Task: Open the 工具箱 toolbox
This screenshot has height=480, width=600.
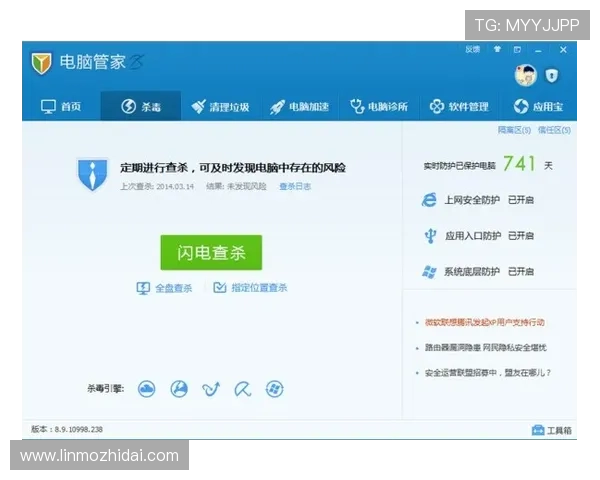Action: pyautogui.click(x=552, y=430)
